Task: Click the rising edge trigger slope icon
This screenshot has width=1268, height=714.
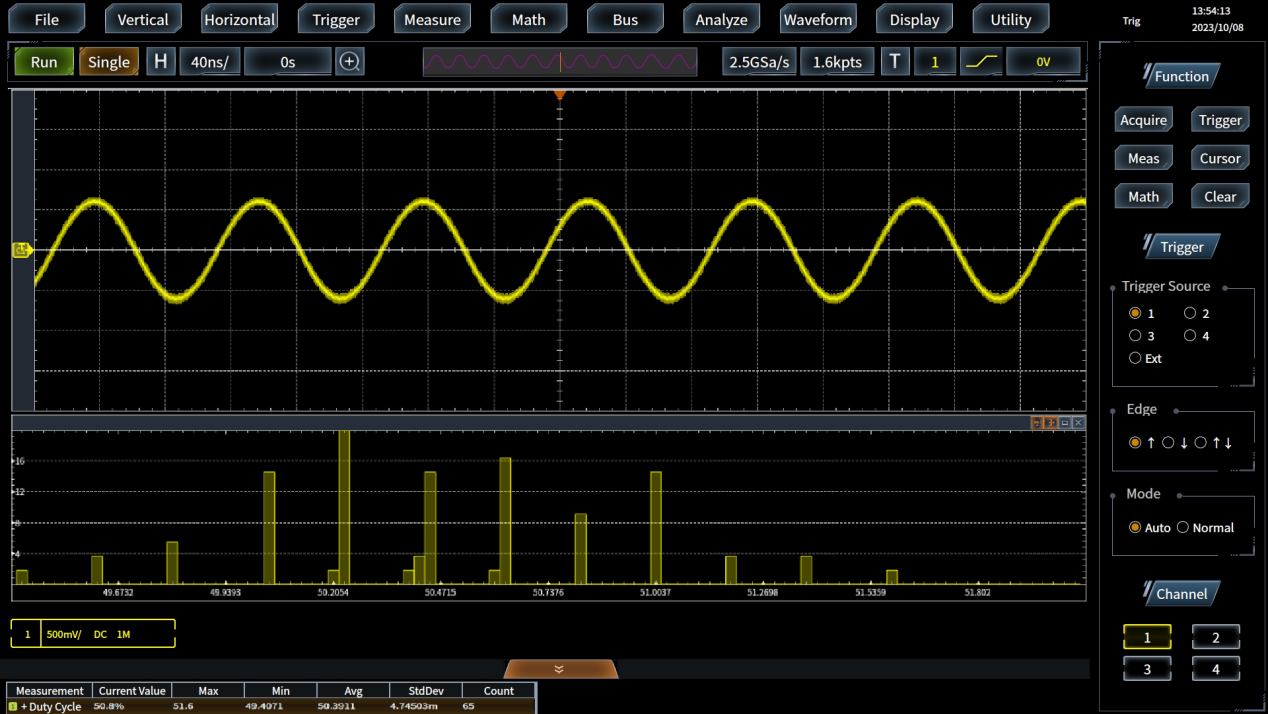Action: coord(982,62)
